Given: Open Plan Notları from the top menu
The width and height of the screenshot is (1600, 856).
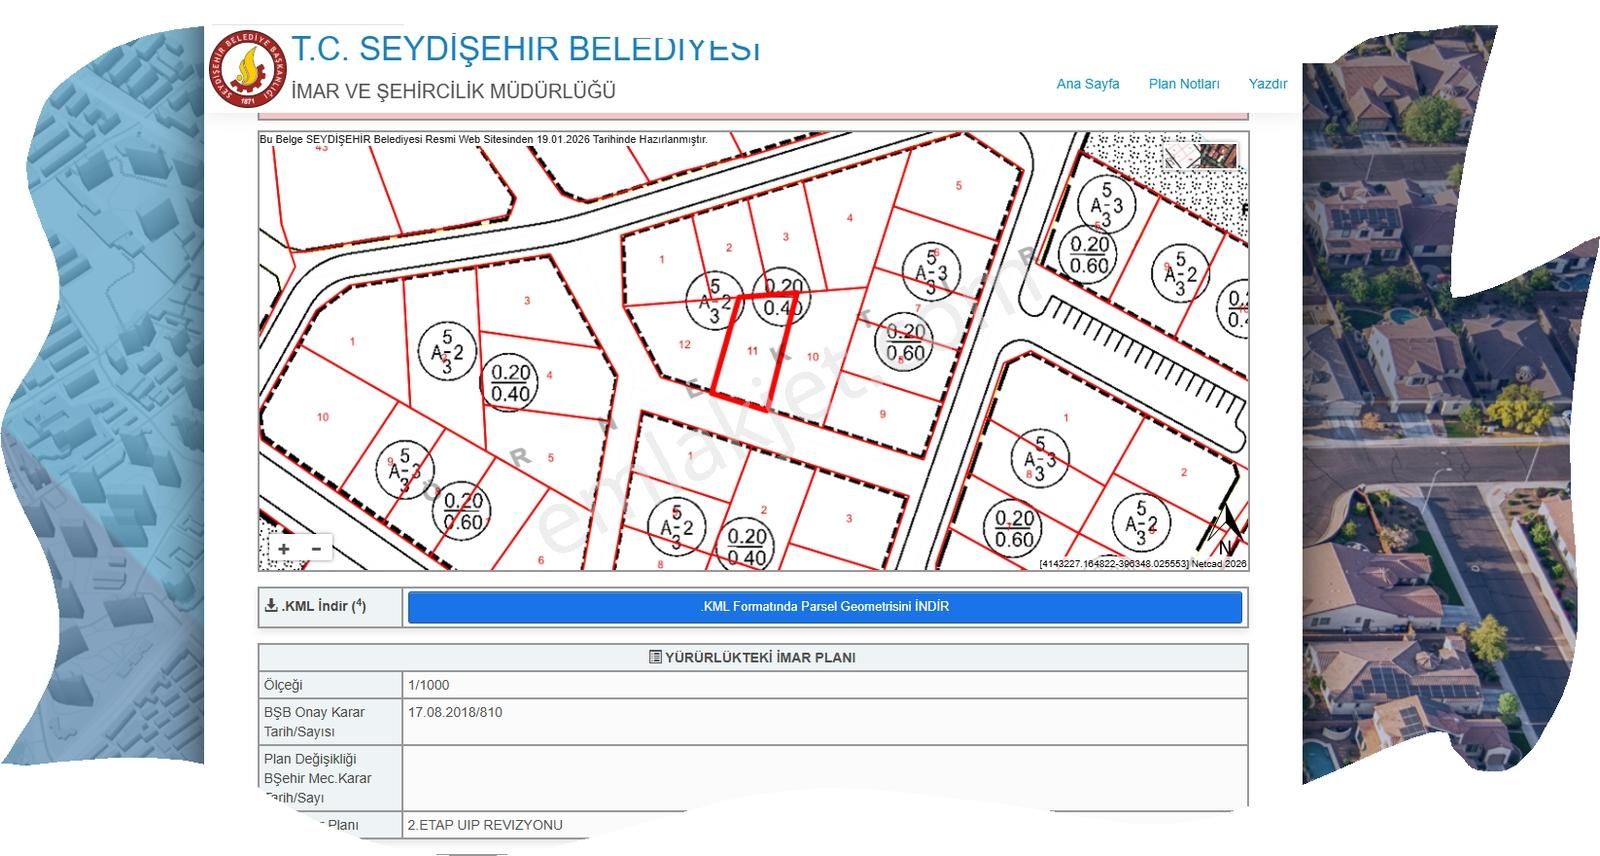Looking at the screenshot, I should [1183, 84].
